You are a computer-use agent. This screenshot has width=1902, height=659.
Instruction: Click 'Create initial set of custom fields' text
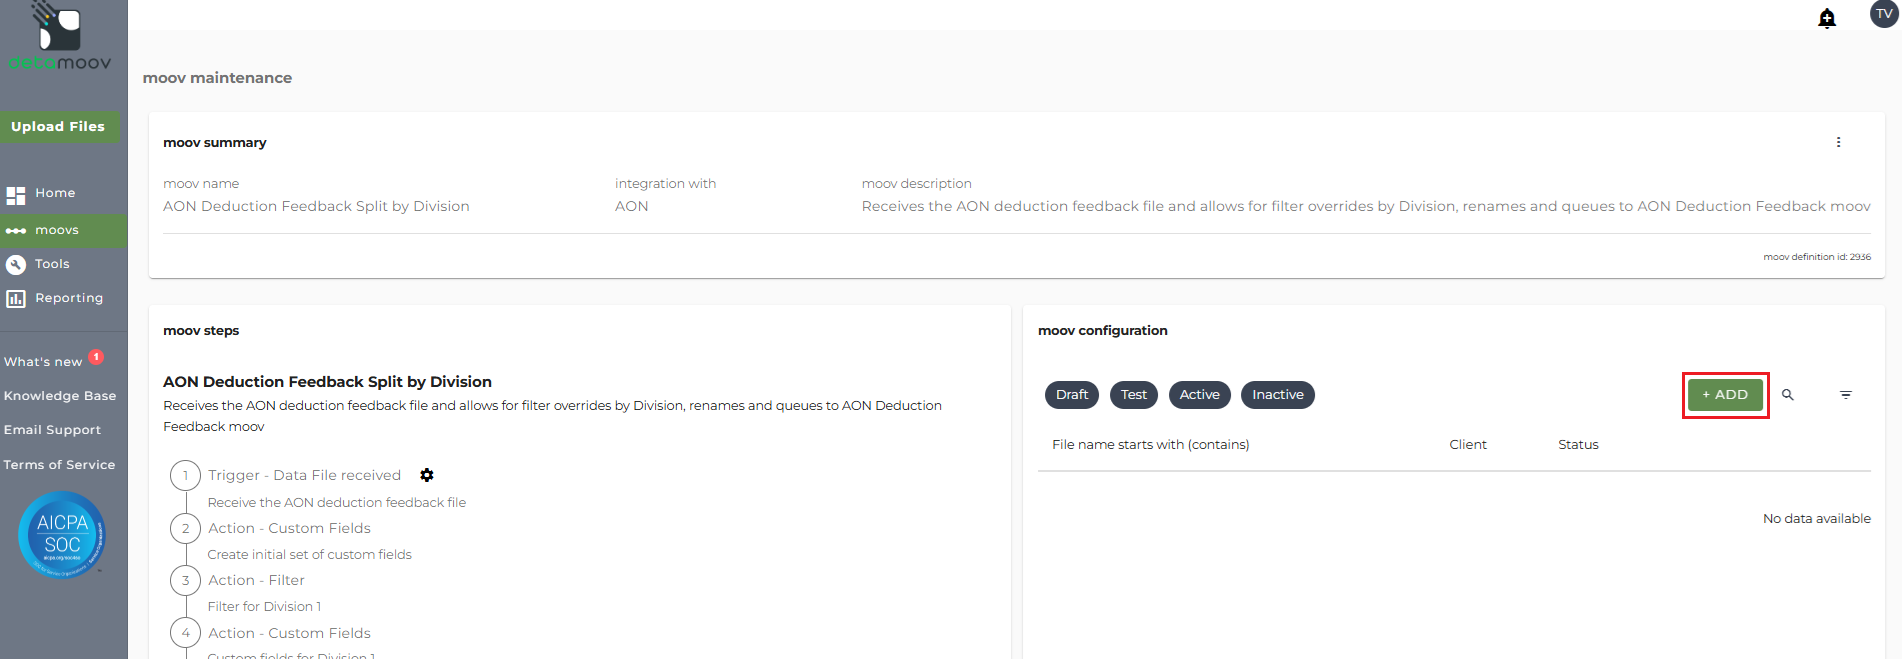[x=310, y=555]
